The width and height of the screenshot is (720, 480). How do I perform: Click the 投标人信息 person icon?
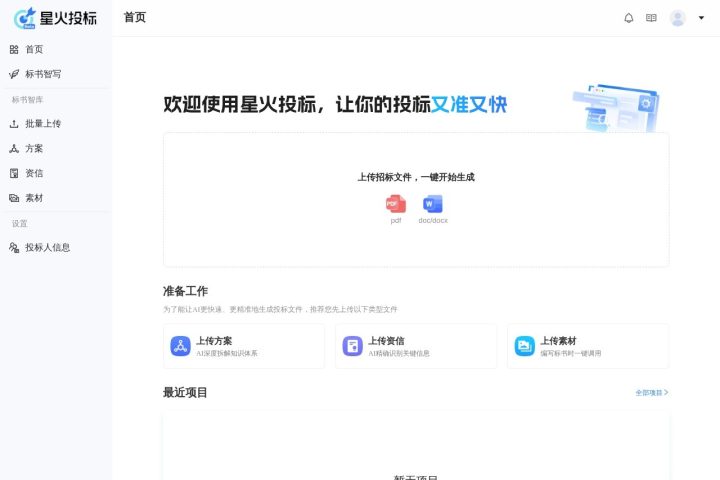coord(14,248)
